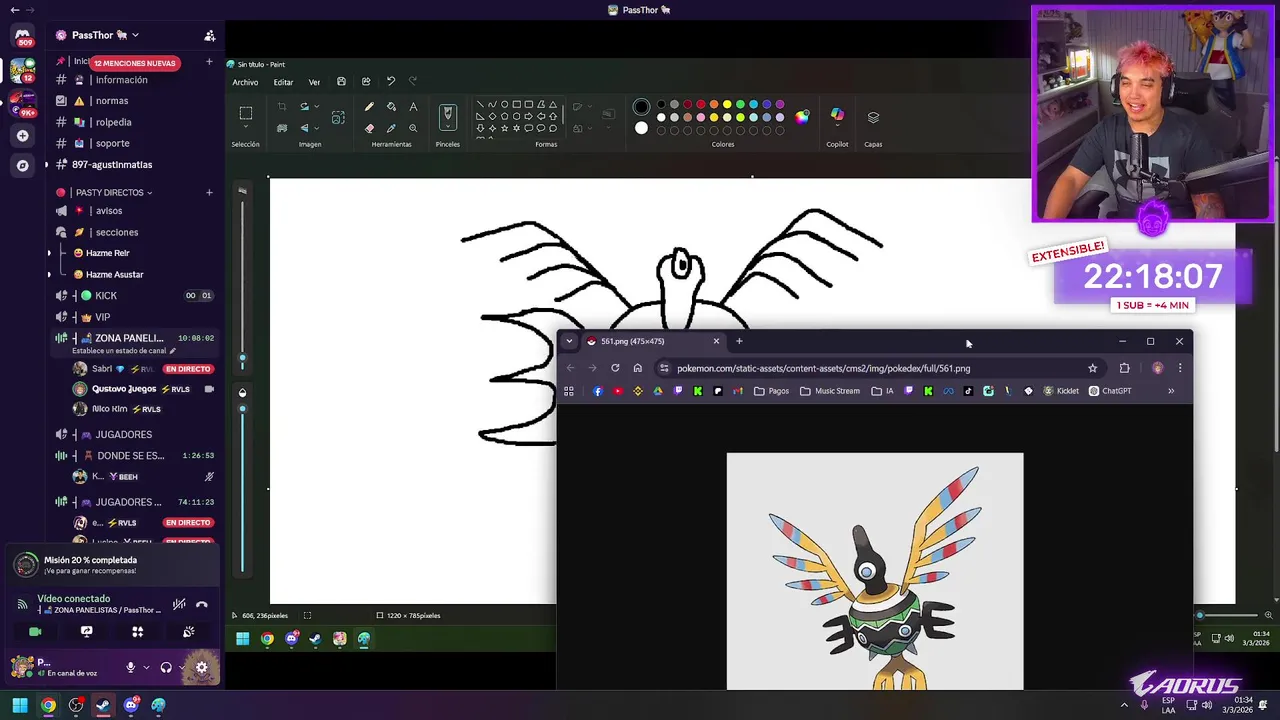Viewport: 1280px width, 720px height.
Task: Open the Hazme Reir thread in Discord
Action: pos(108,253)
